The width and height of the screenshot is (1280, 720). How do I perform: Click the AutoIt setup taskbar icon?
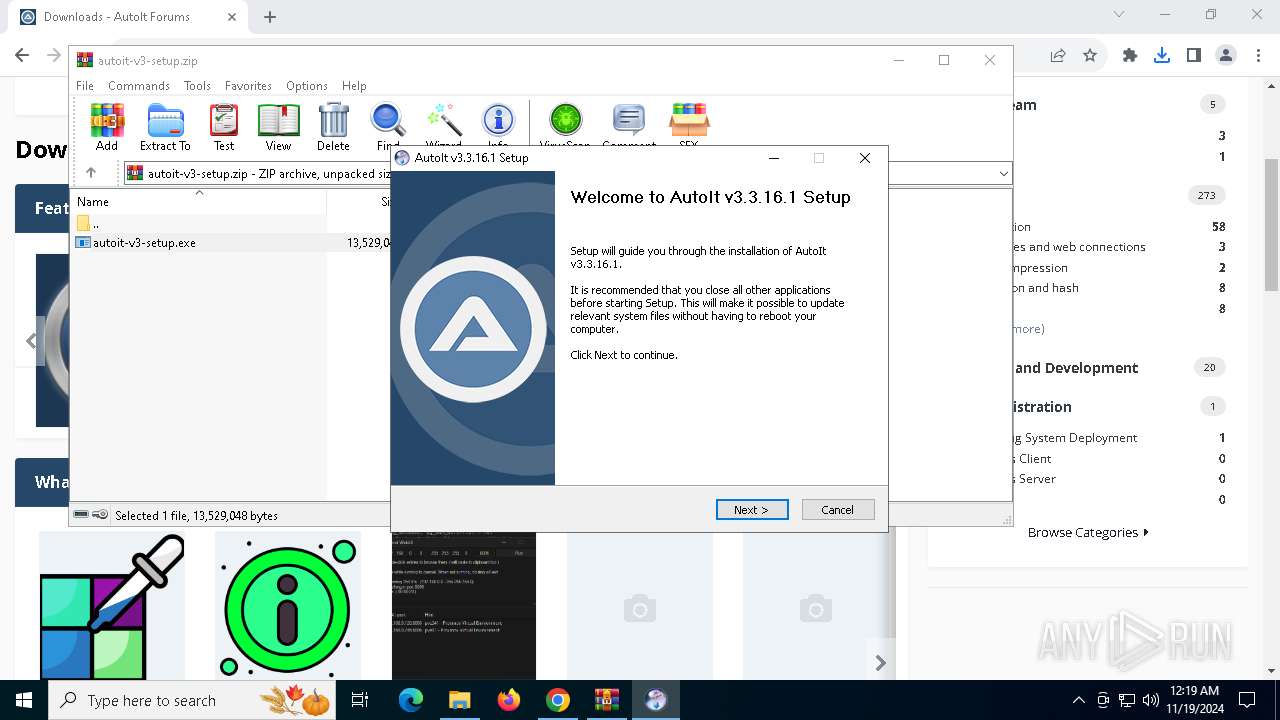click(x=655, y=700)
